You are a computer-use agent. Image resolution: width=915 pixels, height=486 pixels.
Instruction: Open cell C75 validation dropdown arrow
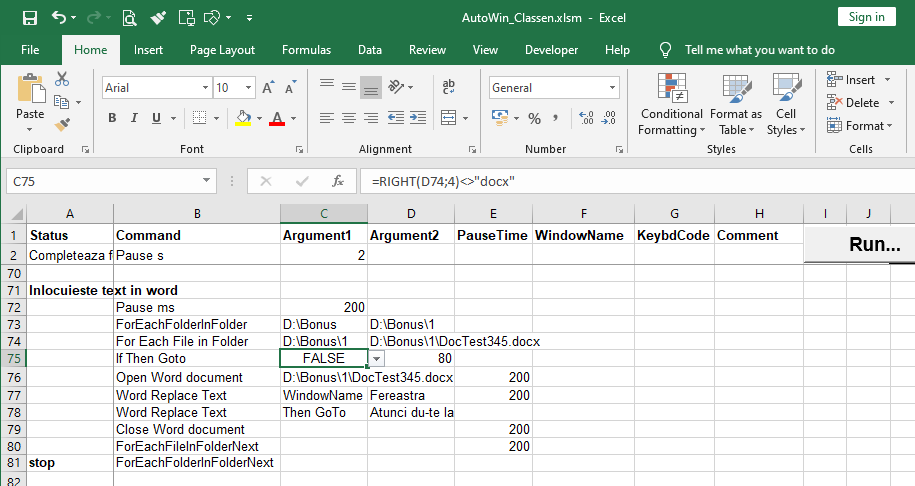377,359
